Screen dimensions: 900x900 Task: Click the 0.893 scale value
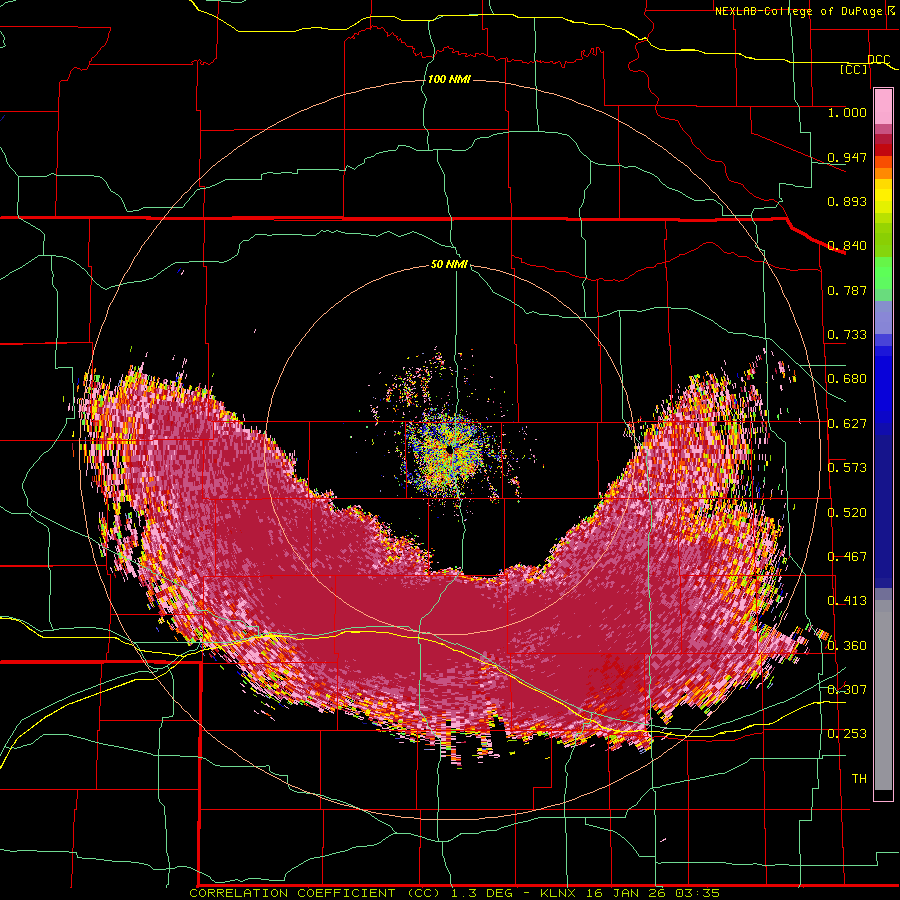pos(847,201)
